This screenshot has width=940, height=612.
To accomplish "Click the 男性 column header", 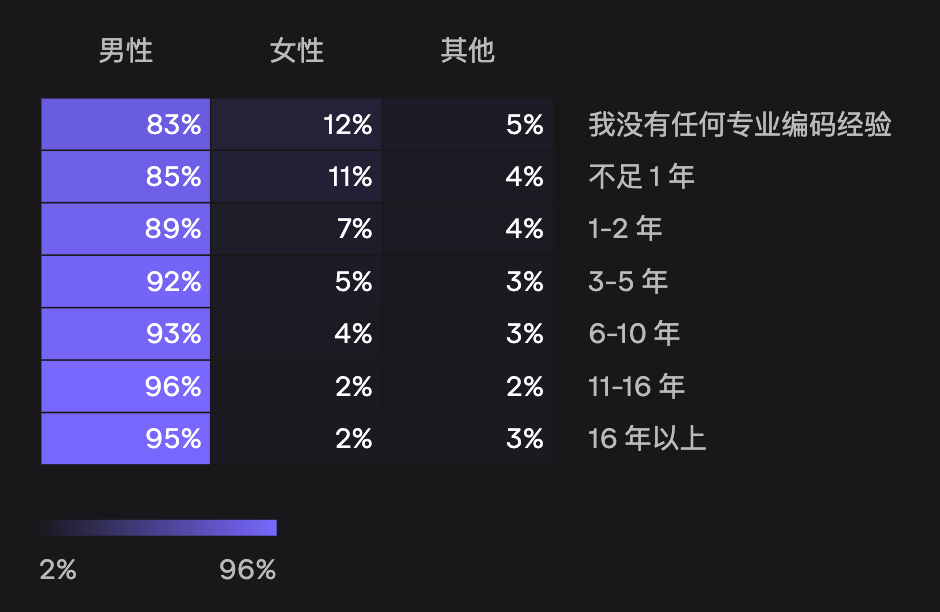I will 125,50.
